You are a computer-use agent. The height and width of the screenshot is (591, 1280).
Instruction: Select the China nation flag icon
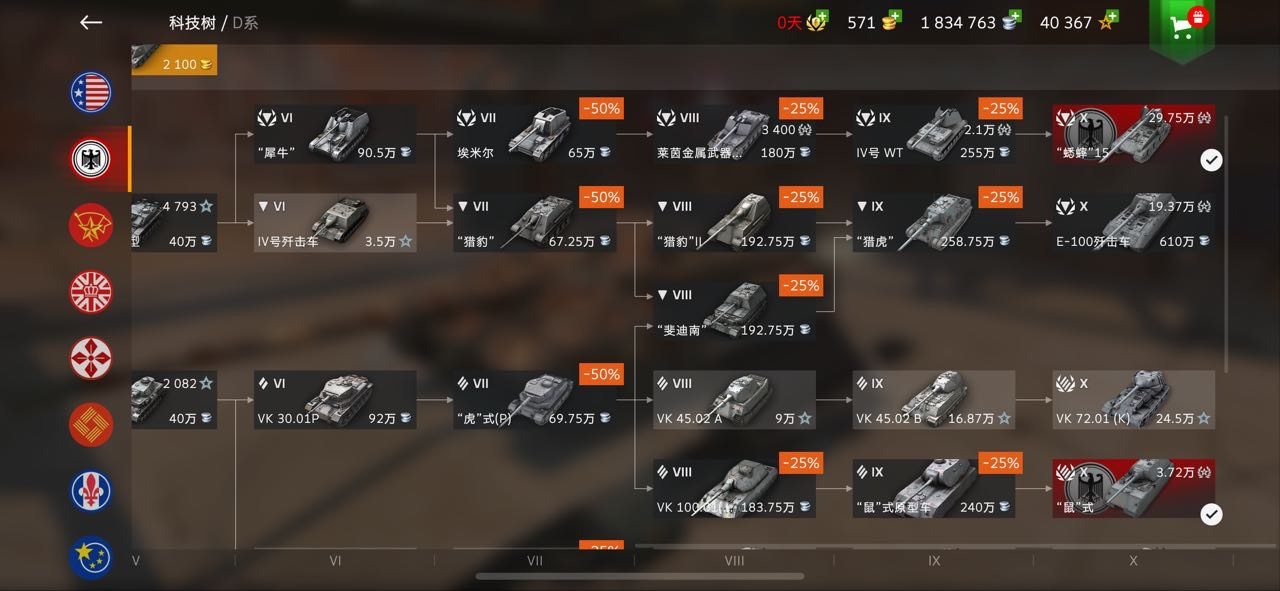91,425
